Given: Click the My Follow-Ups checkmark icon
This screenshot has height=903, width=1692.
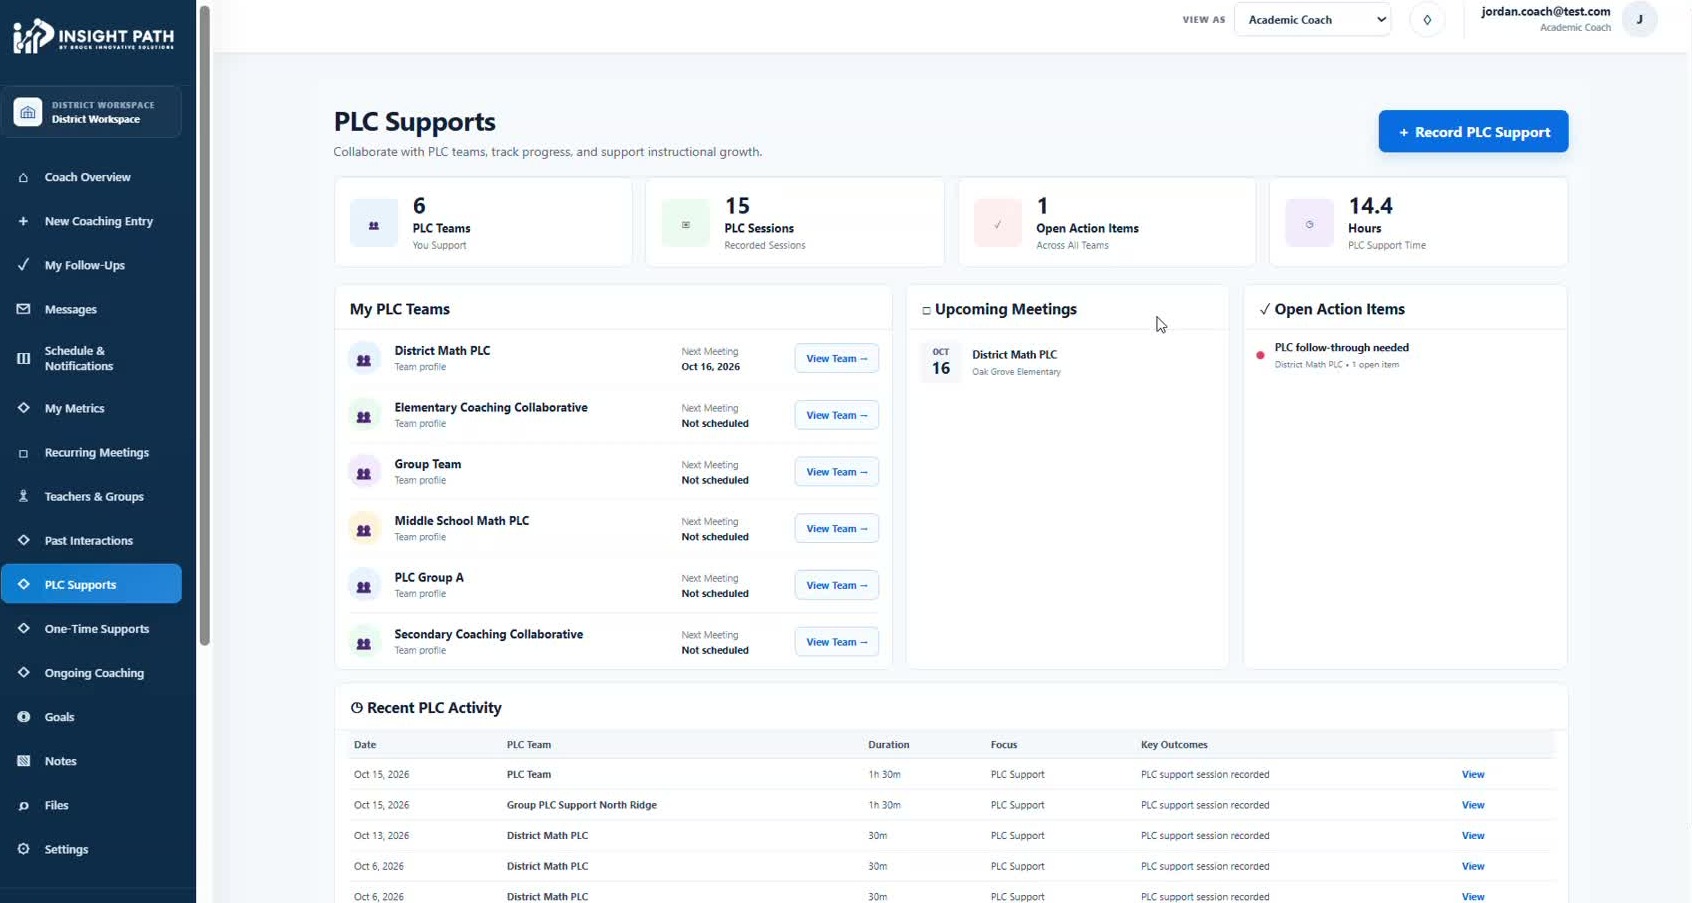Looking at the screenshot, I should click(x=23, y=265).
